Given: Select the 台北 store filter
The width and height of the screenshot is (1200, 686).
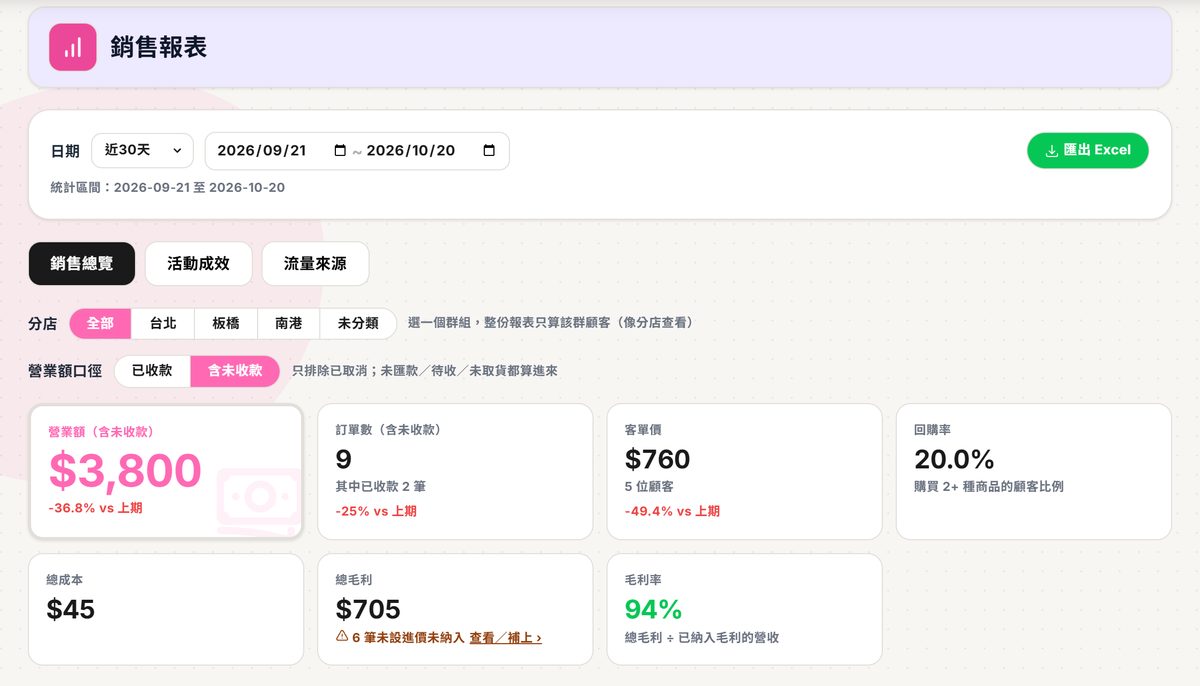Looking at the screenshot, I should coord(163,323).
